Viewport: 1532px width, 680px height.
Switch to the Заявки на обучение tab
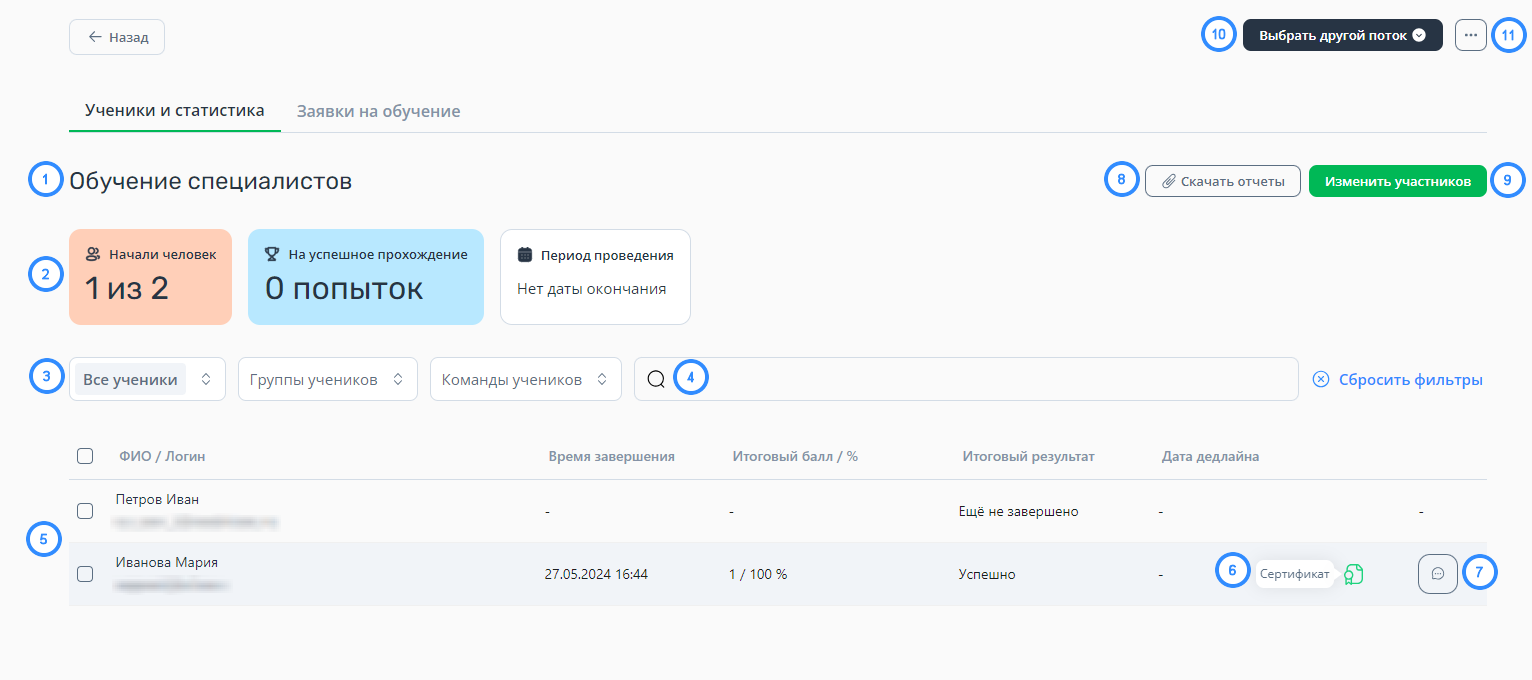tap(378, 111)
